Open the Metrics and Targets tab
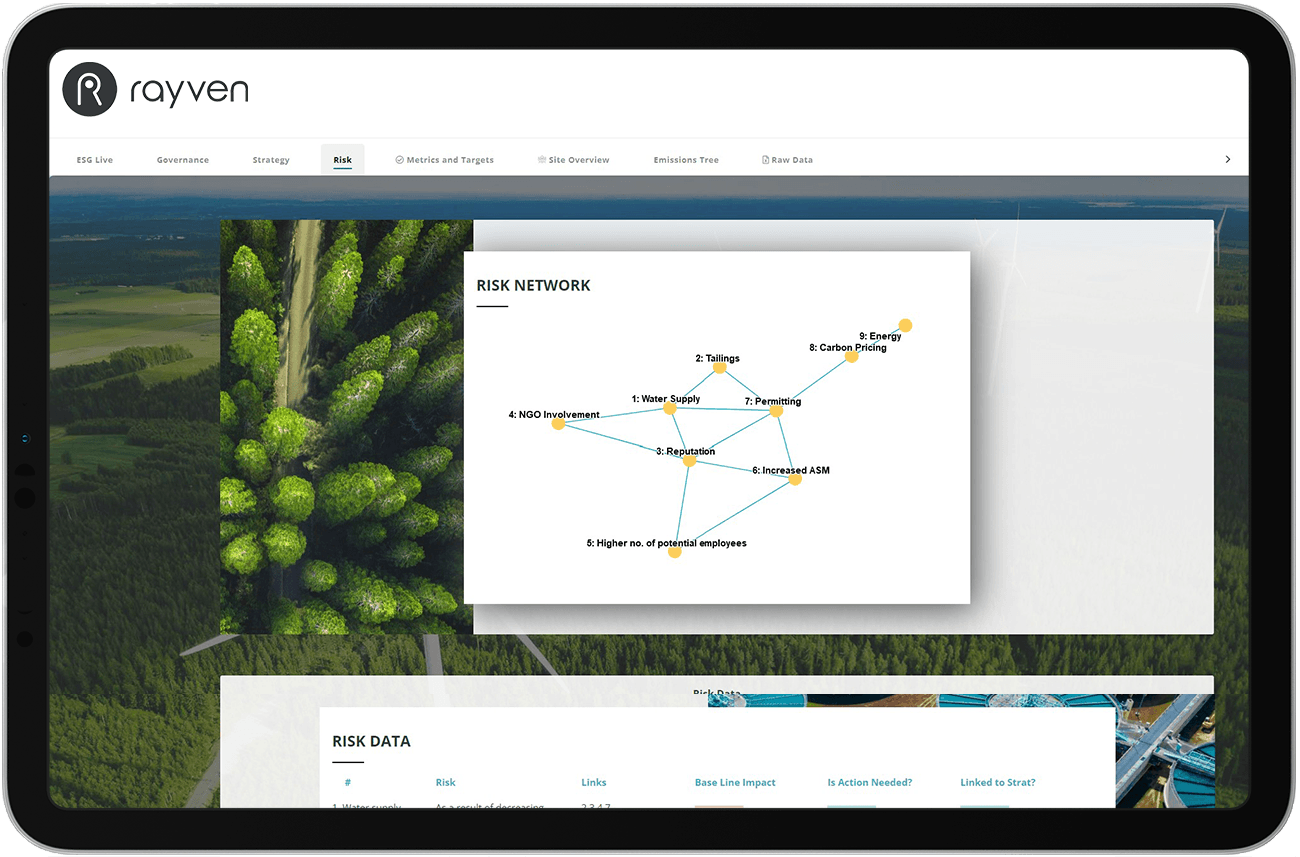The height and width of the screenshot is (857, 1300). click(445, 160)
